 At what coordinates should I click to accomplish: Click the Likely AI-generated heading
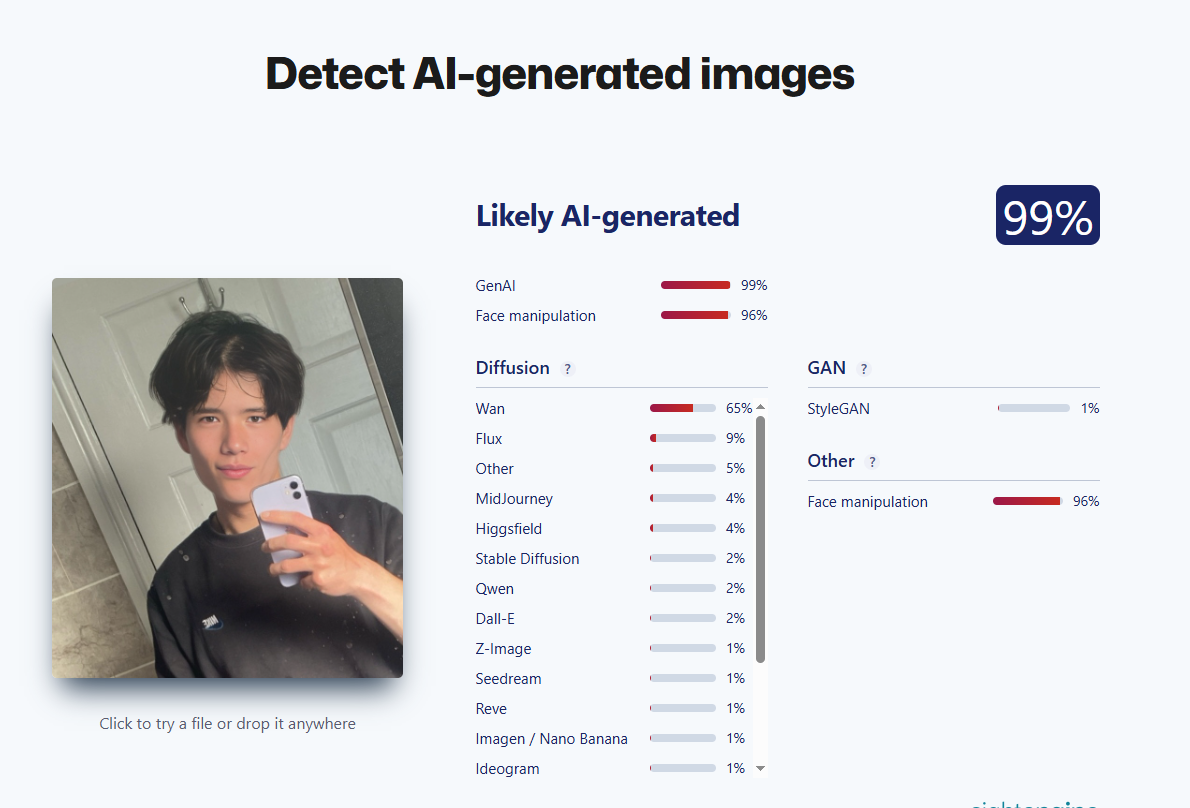tap(607, 216)
